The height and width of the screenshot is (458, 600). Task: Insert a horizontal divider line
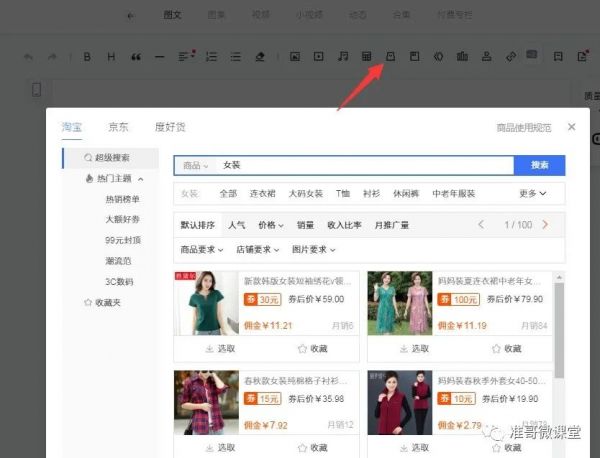point(160,57)
